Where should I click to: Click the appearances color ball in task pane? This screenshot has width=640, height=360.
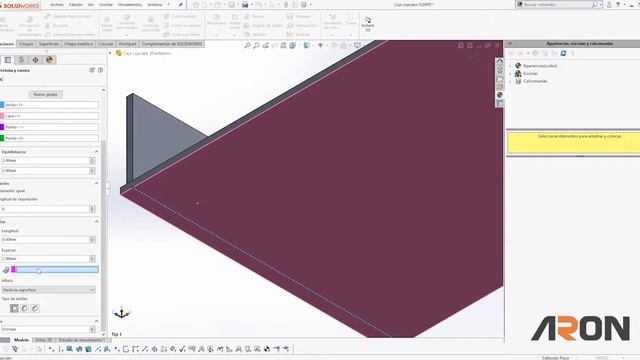pos(500,95)
